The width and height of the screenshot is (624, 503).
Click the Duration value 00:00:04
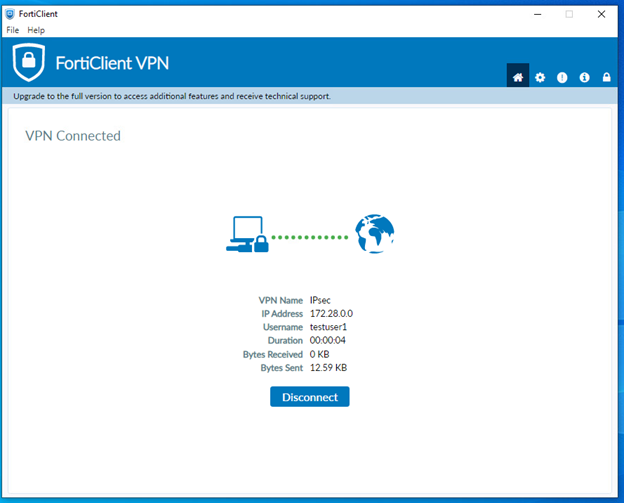click(x=330, y=341)
